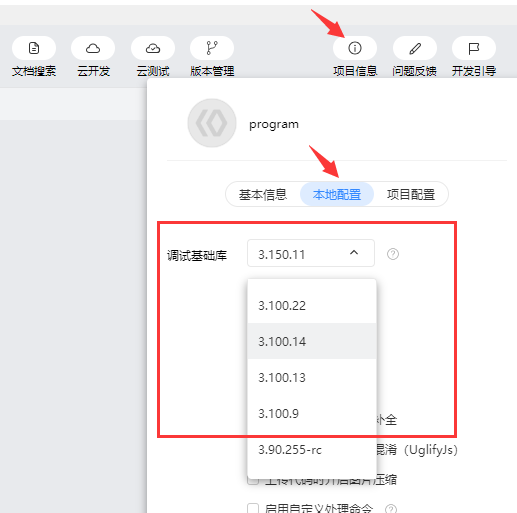Click the program project avatar logo
This screenshot has height=513, width=517.
[x=212, y=123]
